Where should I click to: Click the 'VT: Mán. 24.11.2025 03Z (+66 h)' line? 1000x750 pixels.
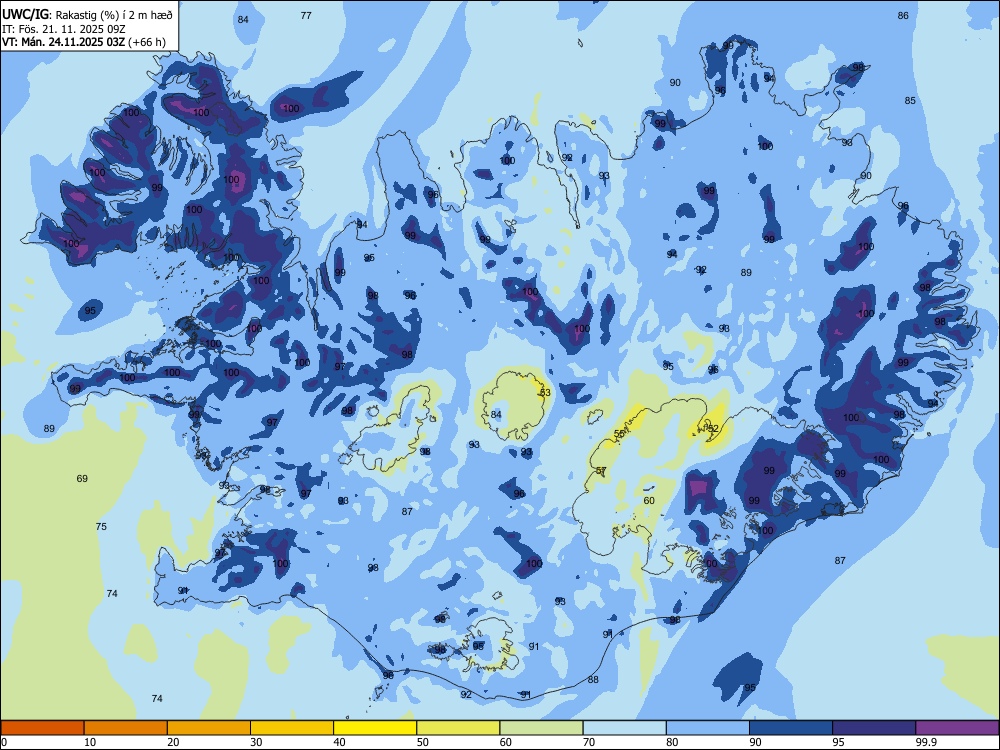pos(84,42)
